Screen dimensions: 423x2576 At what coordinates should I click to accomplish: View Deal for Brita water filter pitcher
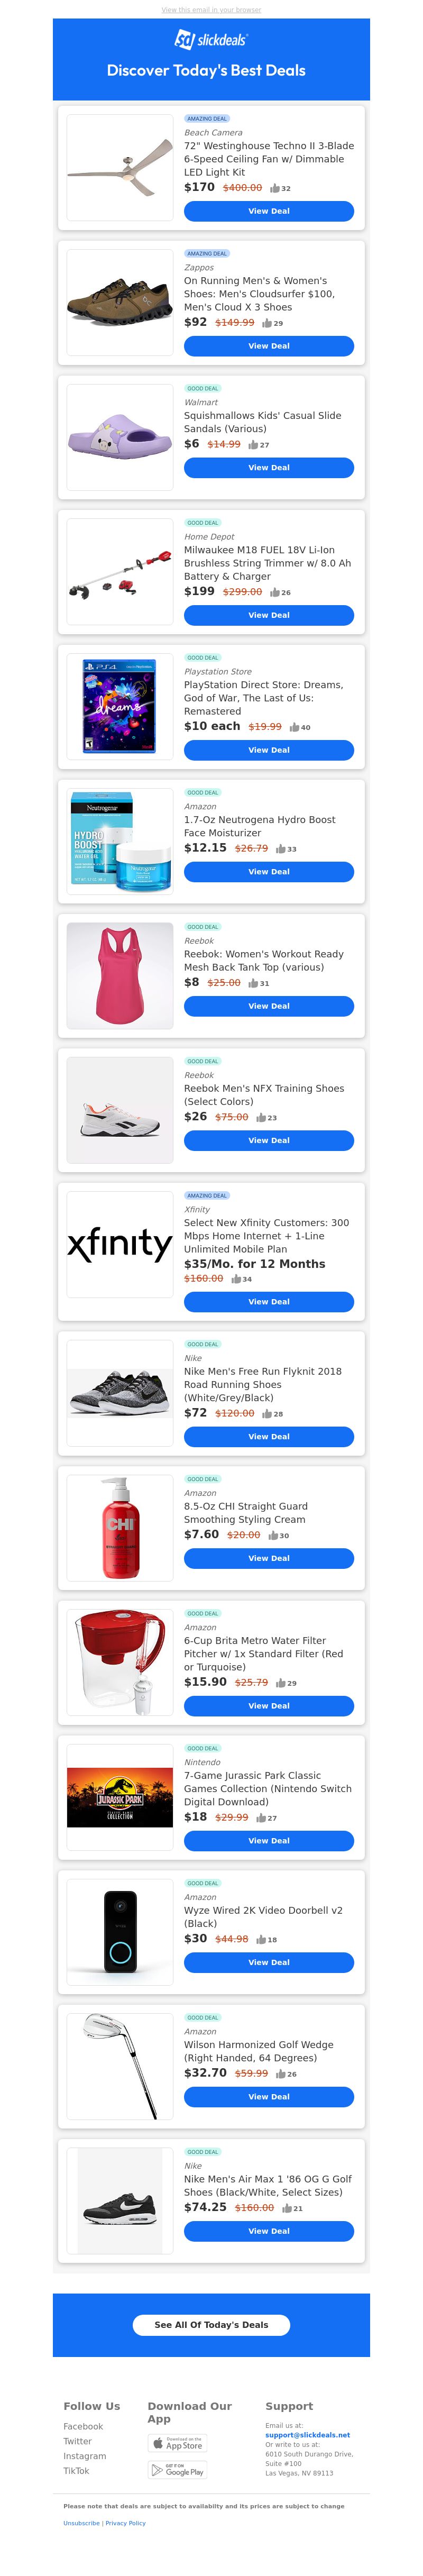[269, 1706]
